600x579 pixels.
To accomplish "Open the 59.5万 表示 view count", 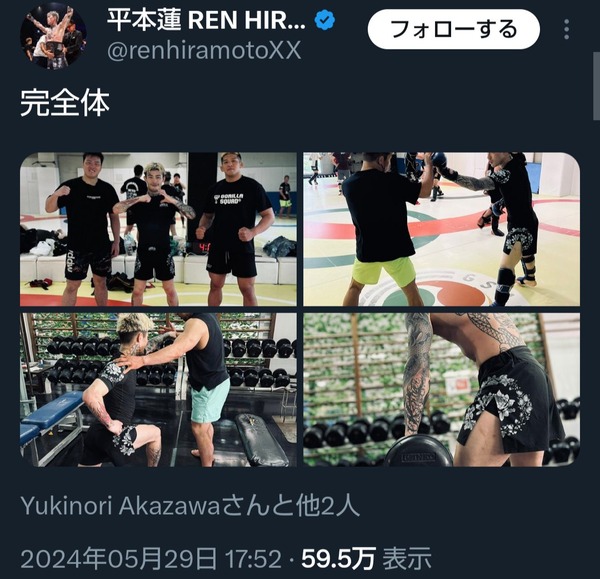I will coord(366,559).
